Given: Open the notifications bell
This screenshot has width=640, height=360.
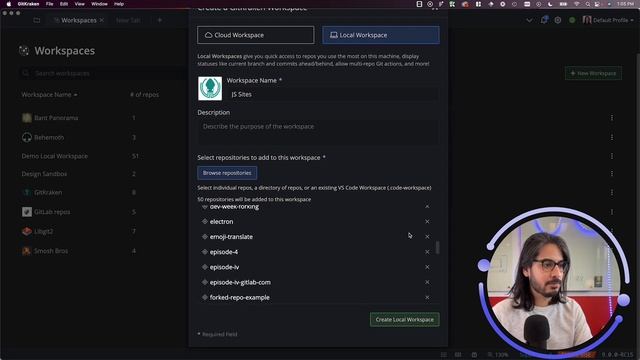Looking at the screenshot, I should pyautogui.click(x=544, y=20).
